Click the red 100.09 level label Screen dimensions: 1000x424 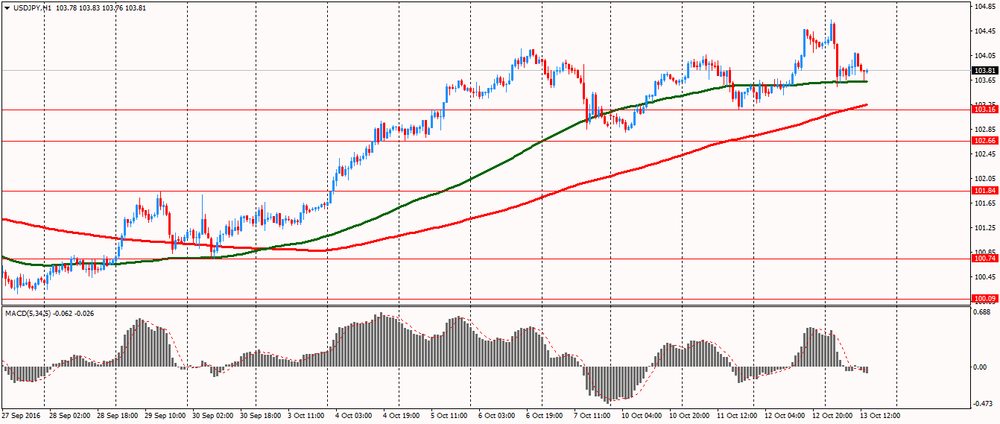pos(983,298)
